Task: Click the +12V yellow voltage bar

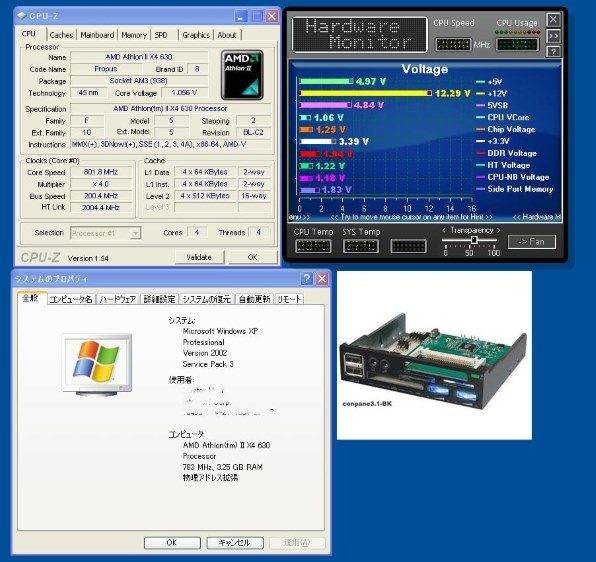Action: (x=365, y=93)
